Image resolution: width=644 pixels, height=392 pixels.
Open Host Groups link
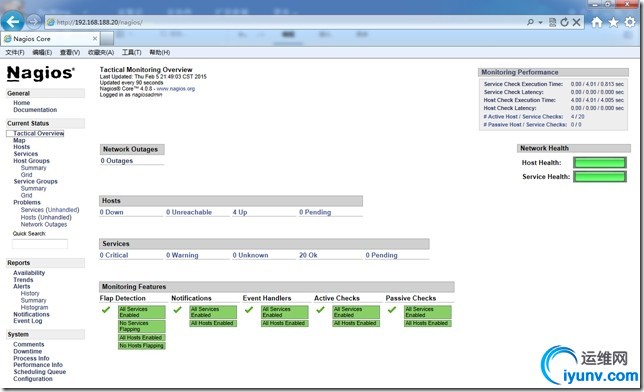(31, 161)
